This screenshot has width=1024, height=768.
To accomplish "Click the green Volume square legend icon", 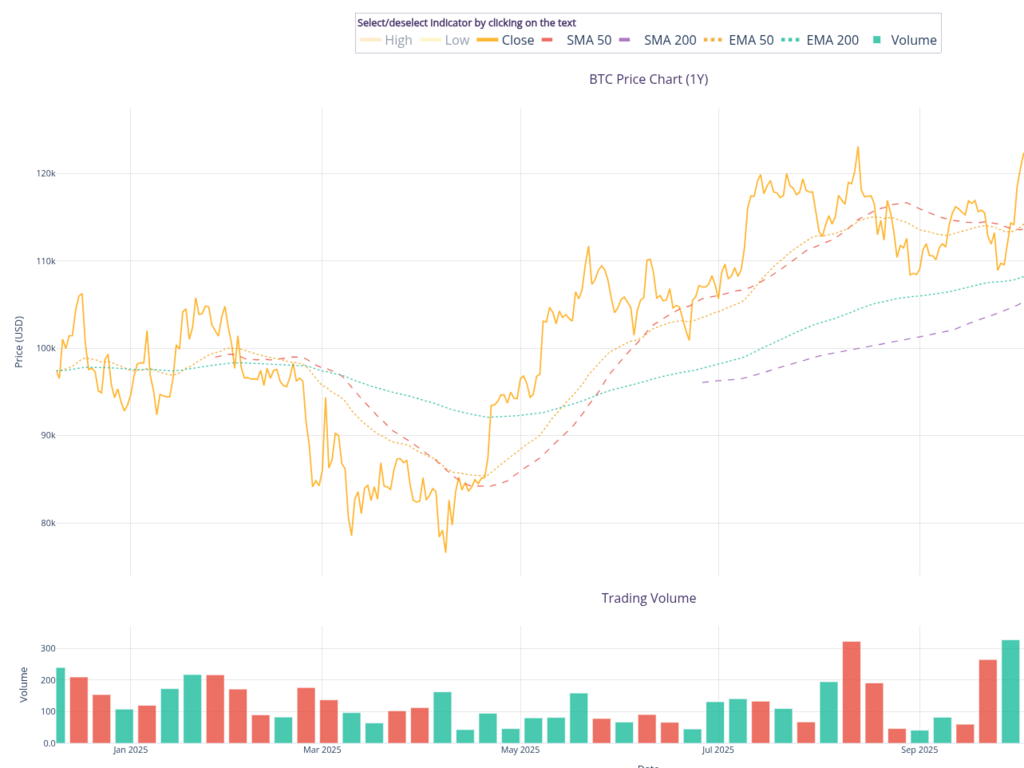I will tap(877, 40).
